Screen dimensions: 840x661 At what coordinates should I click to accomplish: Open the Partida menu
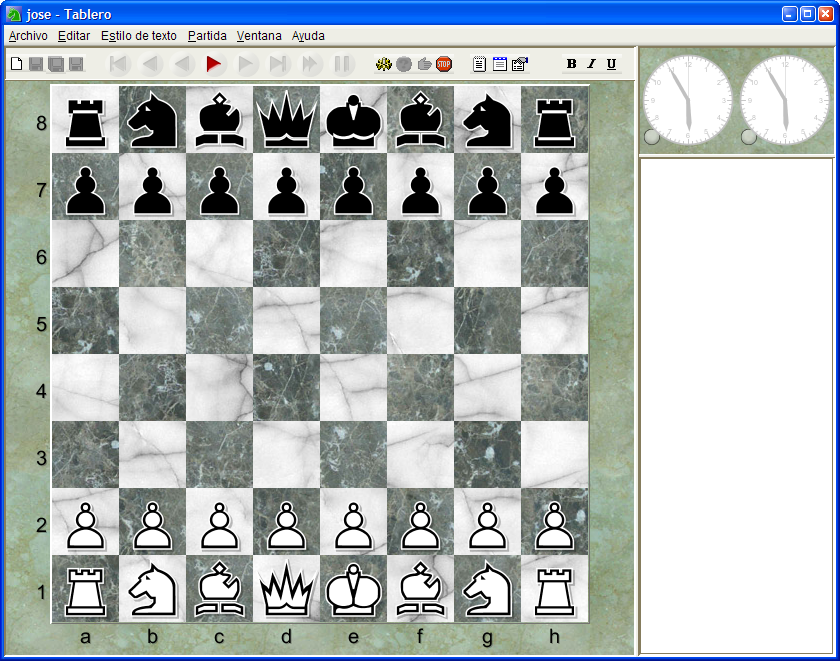207,36
